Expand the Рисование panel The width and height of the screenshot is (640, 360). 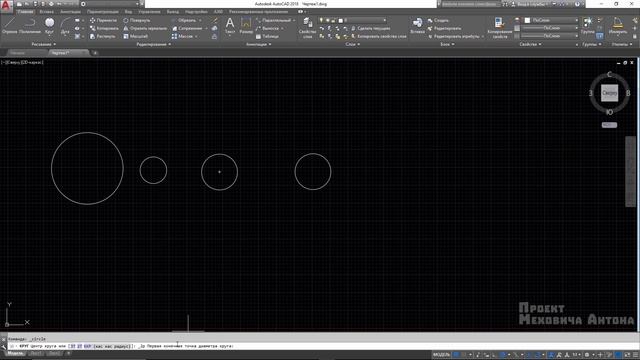tap(44, 44)
